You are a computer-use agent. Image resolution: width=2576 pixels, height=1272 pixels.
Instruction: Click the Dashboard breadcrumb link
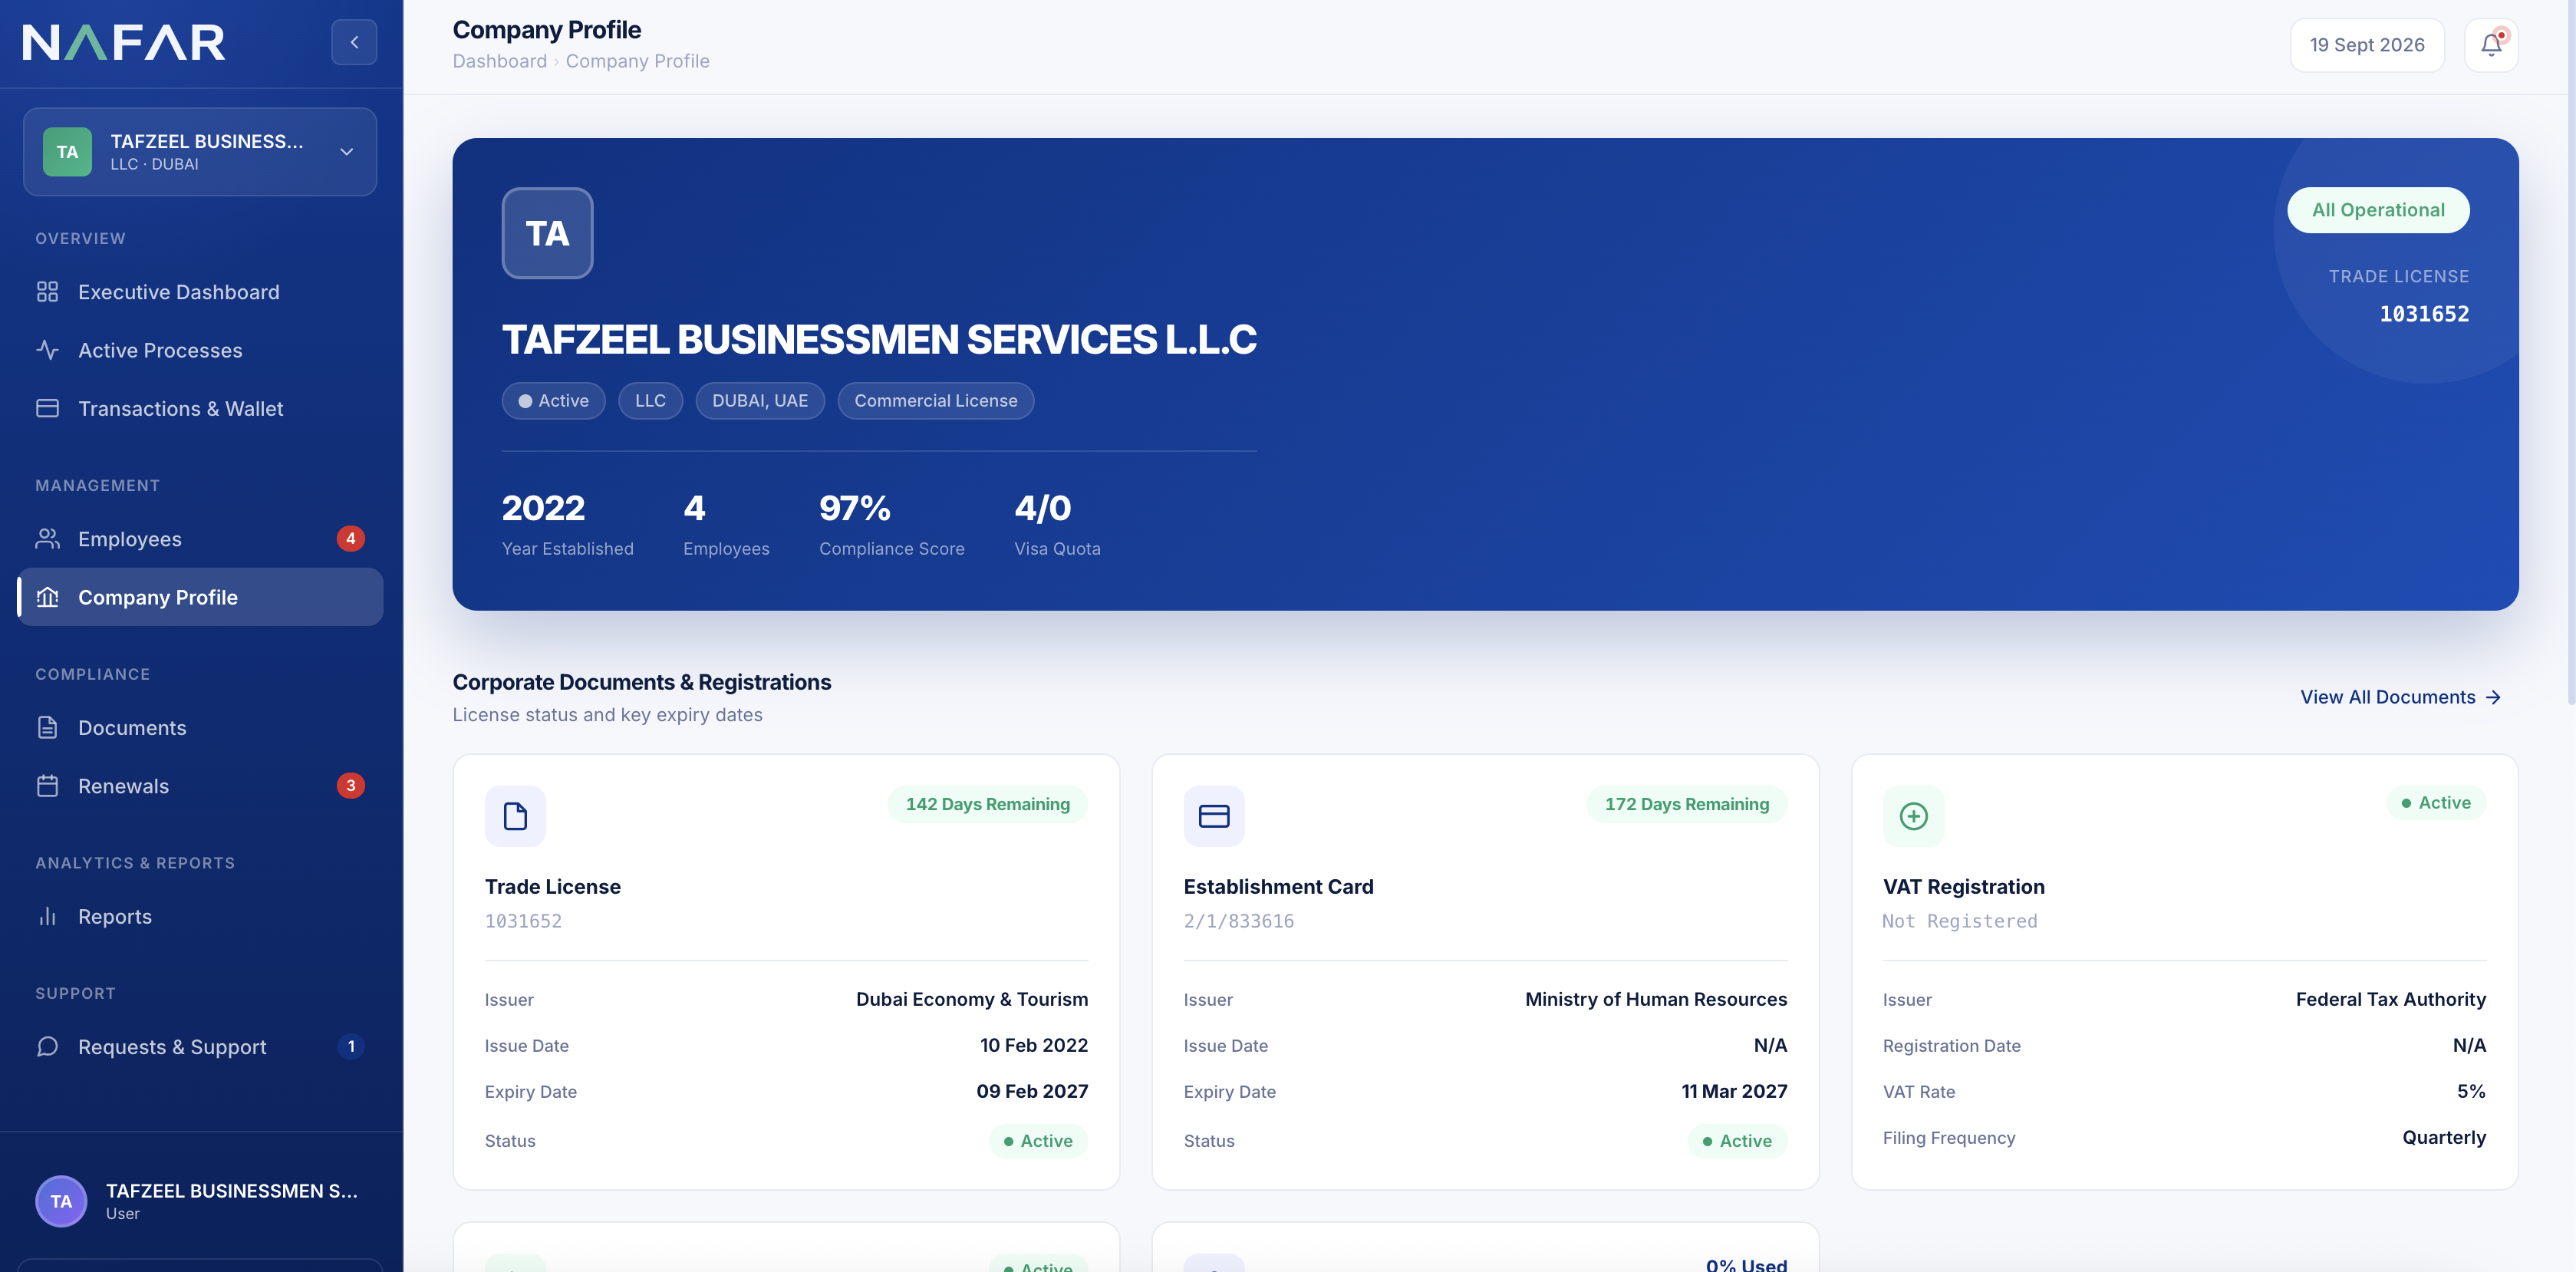(499, 61)
